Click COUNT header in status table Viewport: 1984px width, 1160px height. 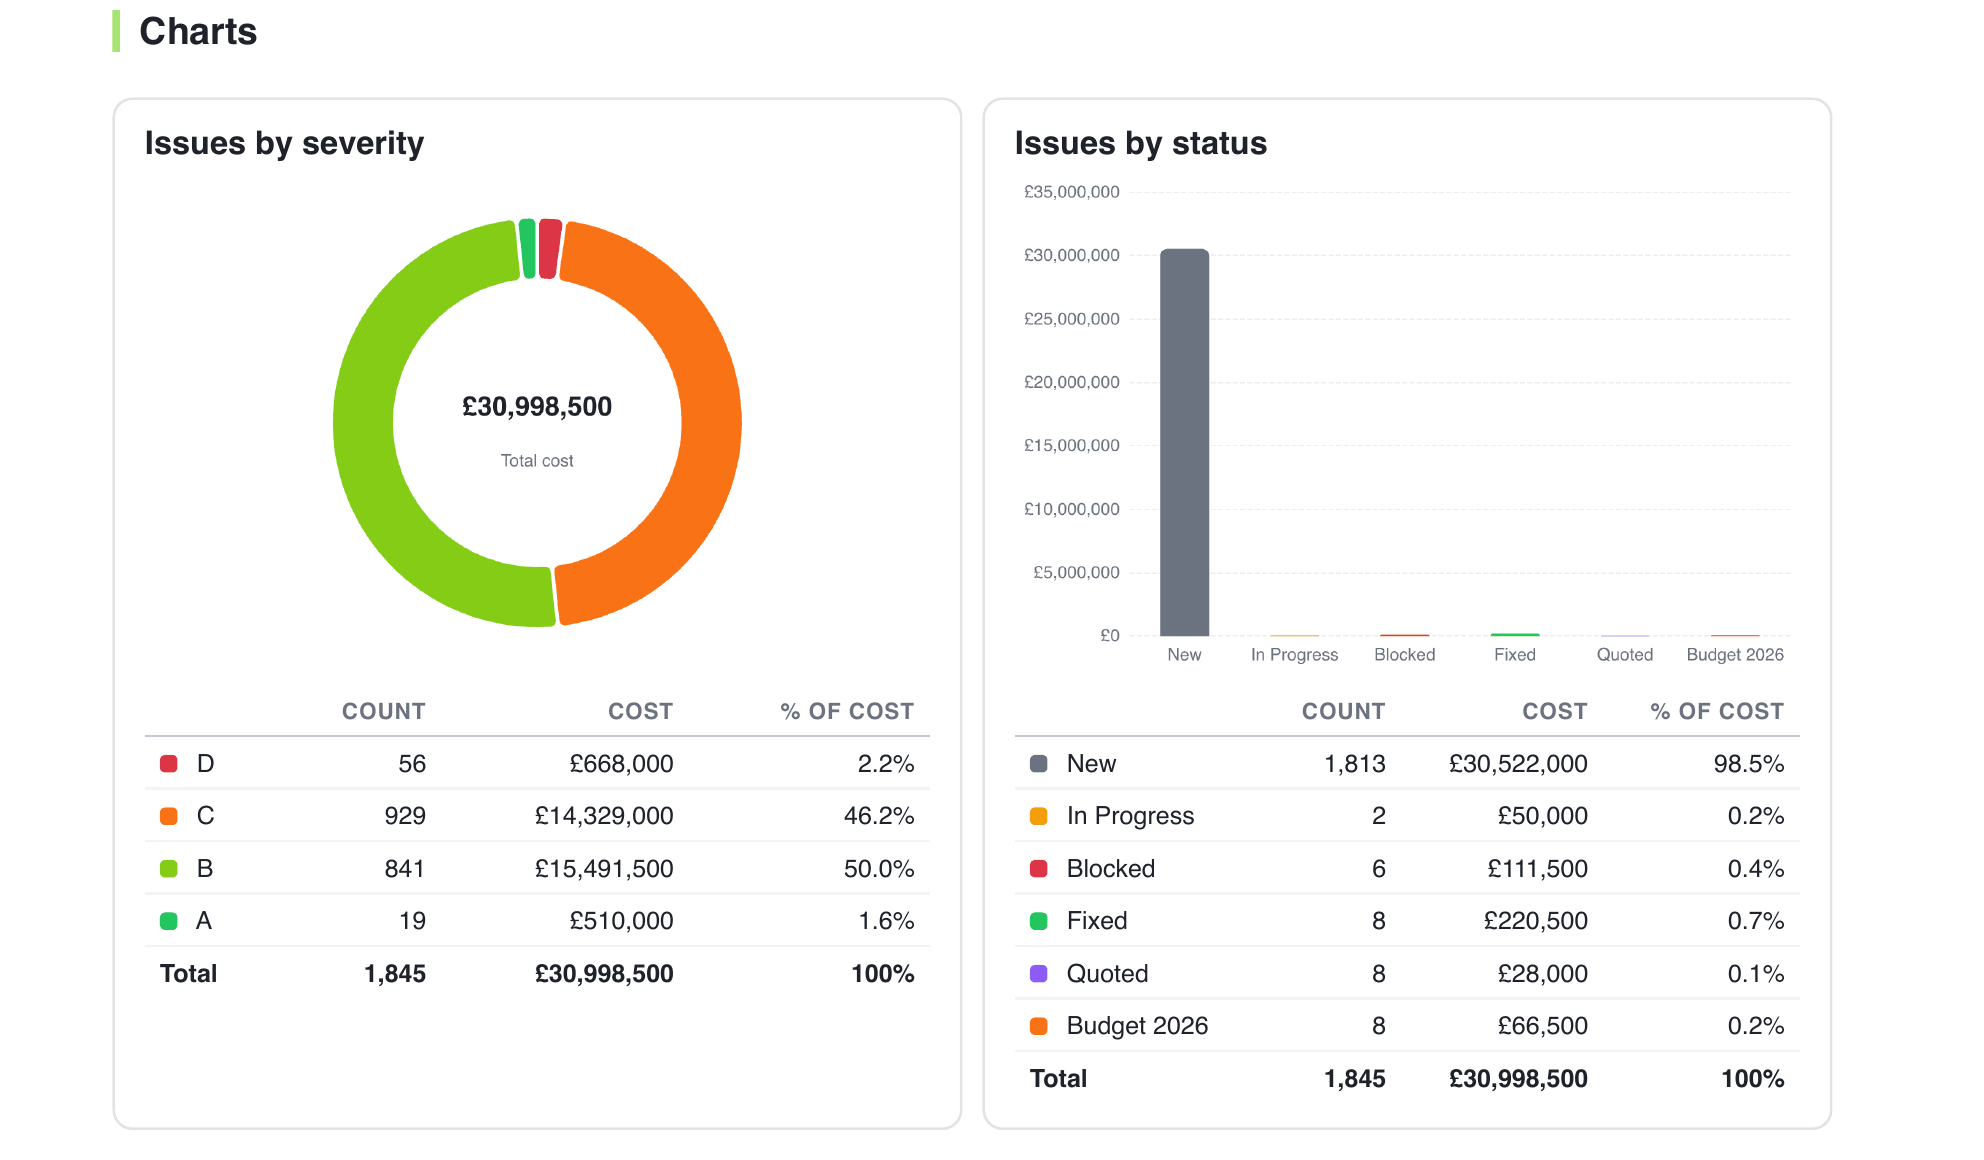tap(1344, 712)
